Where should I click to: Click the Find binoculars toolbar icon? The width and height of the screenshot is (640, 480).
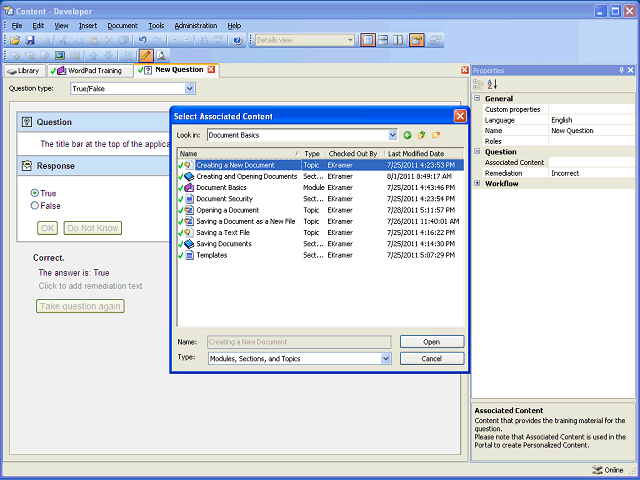204,40
